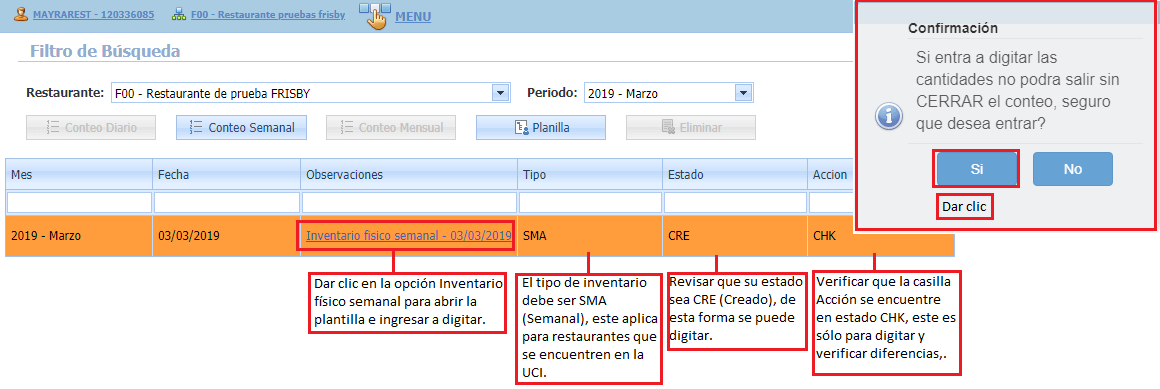
Task: Click Si in the Confirmación dialog
Action: pyautogui.click(x=977, y=169)
